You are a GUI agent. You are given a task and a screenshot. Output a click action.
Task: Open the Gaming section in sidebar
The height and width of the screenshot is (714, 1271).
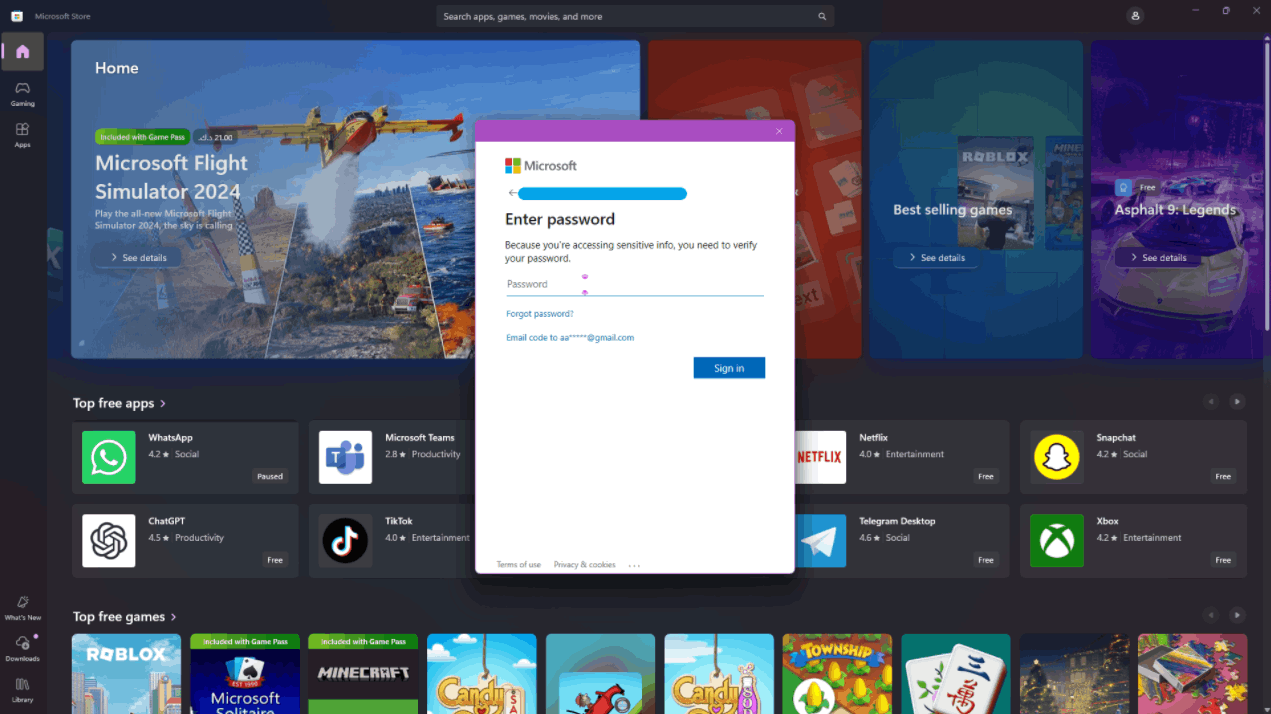point(22,94)
